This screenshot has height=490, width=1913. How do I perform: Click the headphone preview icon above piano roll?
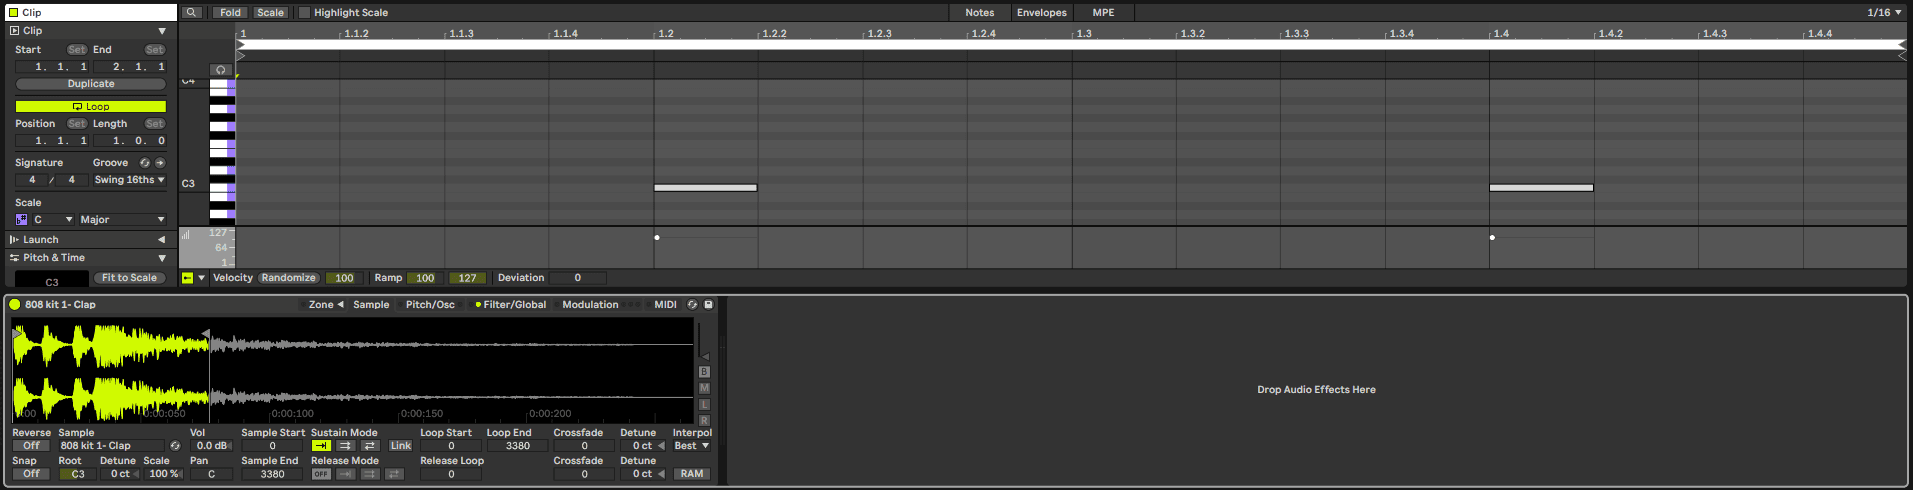[x=221, y=70]
